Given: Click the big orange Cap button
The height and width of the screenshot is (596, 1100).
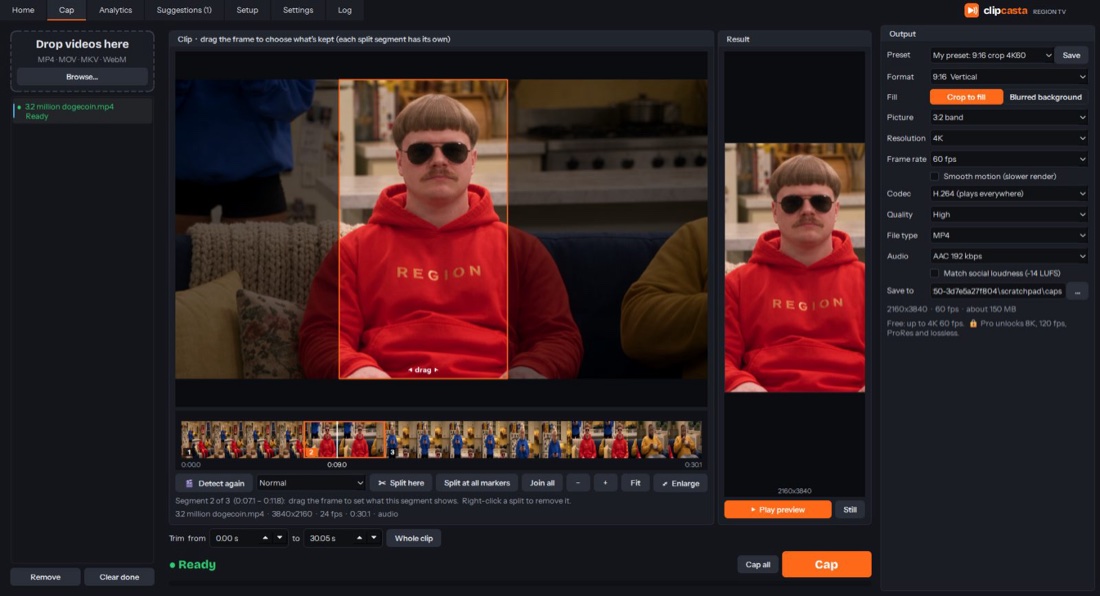Looking at the screenshot, I should pos(826,564).
